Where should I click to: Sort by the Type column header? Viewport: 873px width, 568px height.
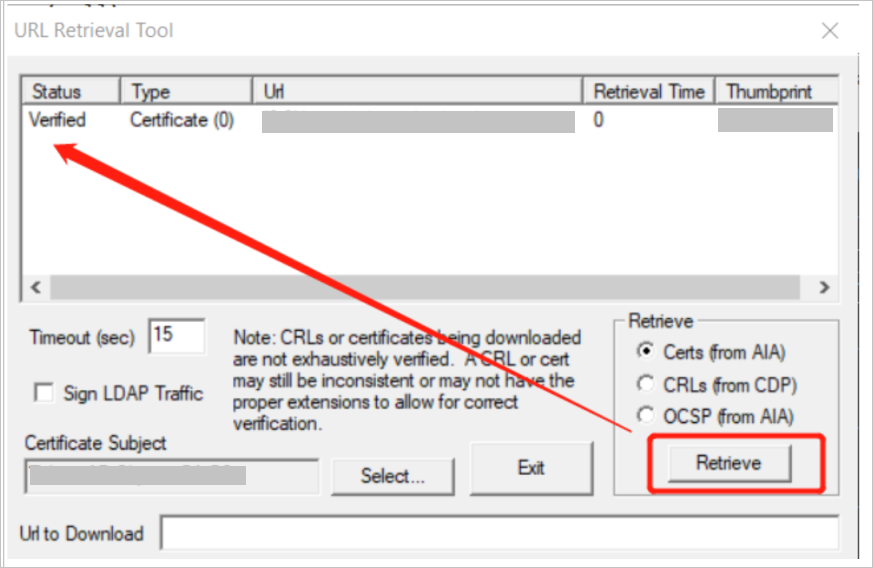(186, 91)
